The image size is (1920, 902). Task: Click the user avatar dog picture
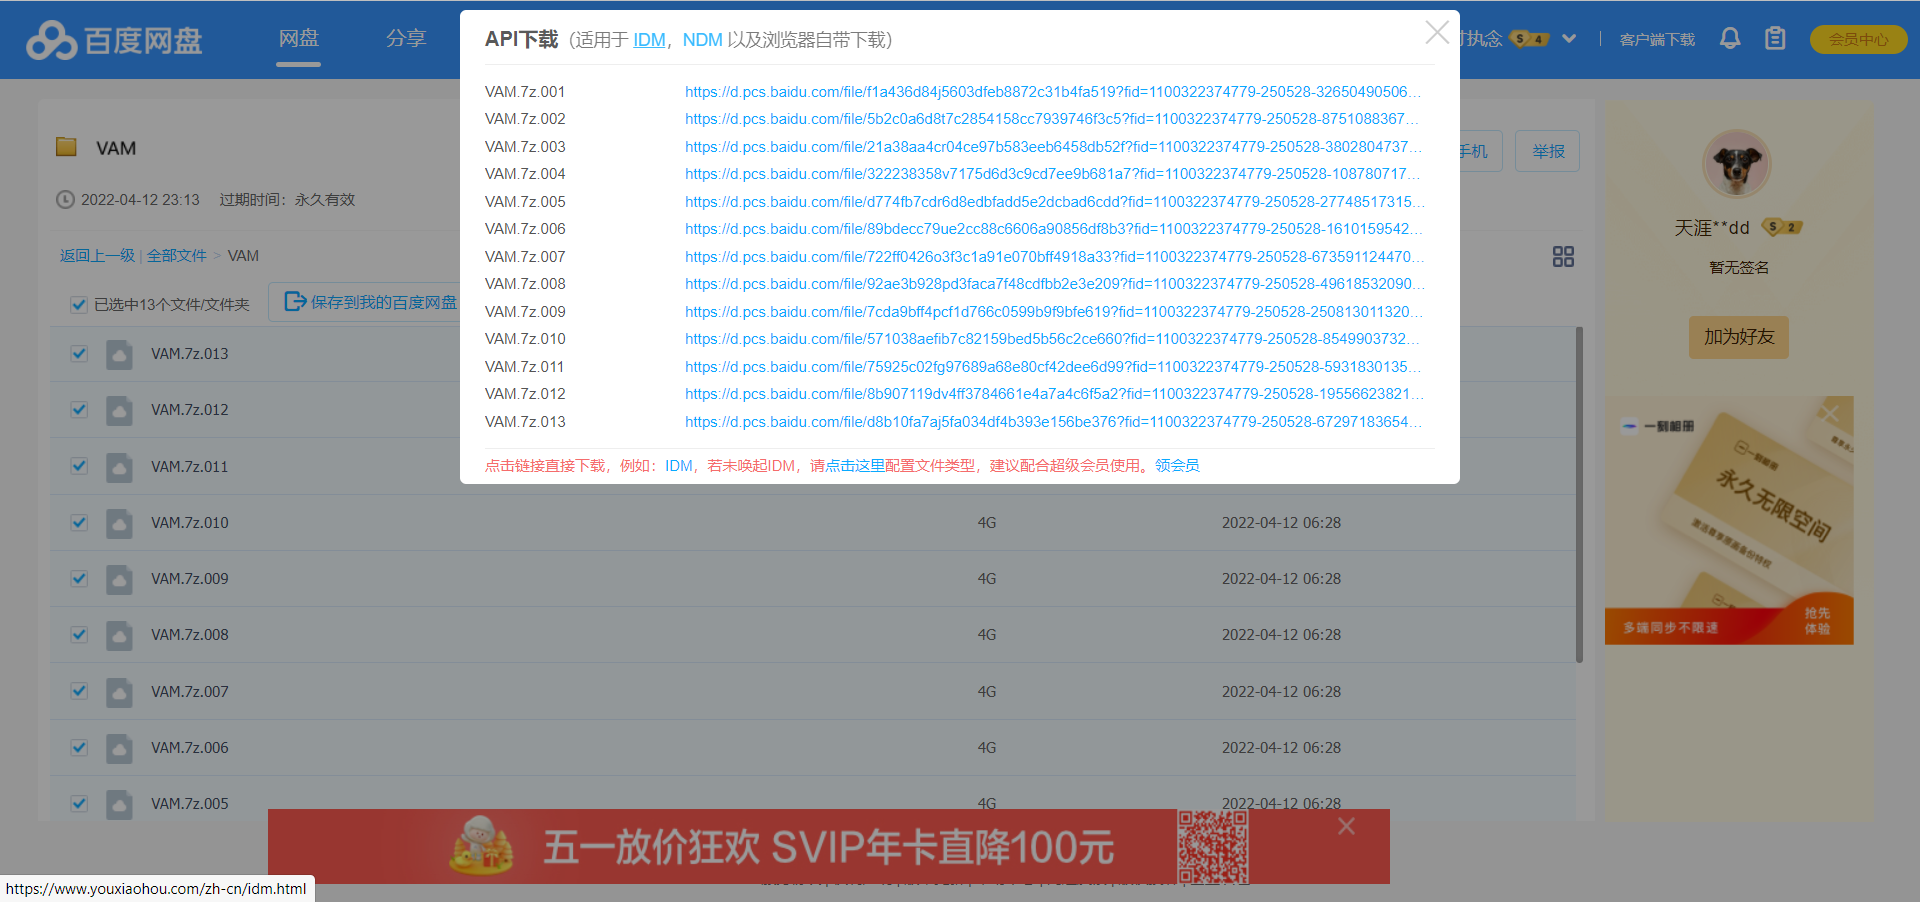pos(1737,164)
